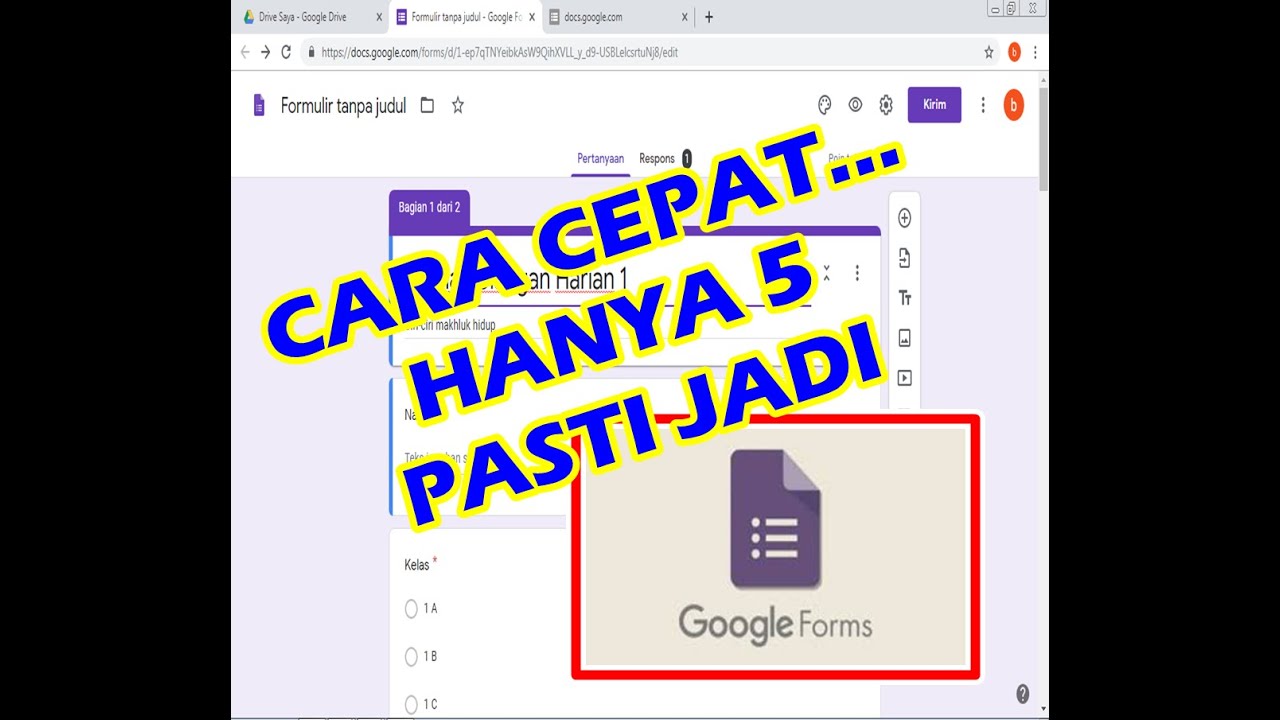Screen dimensions: 1280x720
Task: Click the Google Forms home icon
Action: click(x=259, y=105)
